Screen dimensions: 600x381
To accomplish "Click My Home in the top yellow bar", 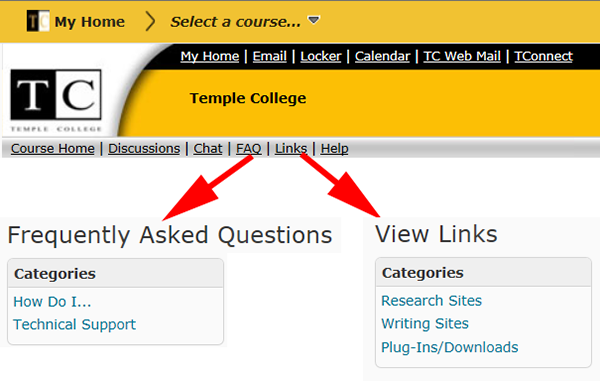I will (90, 22).
